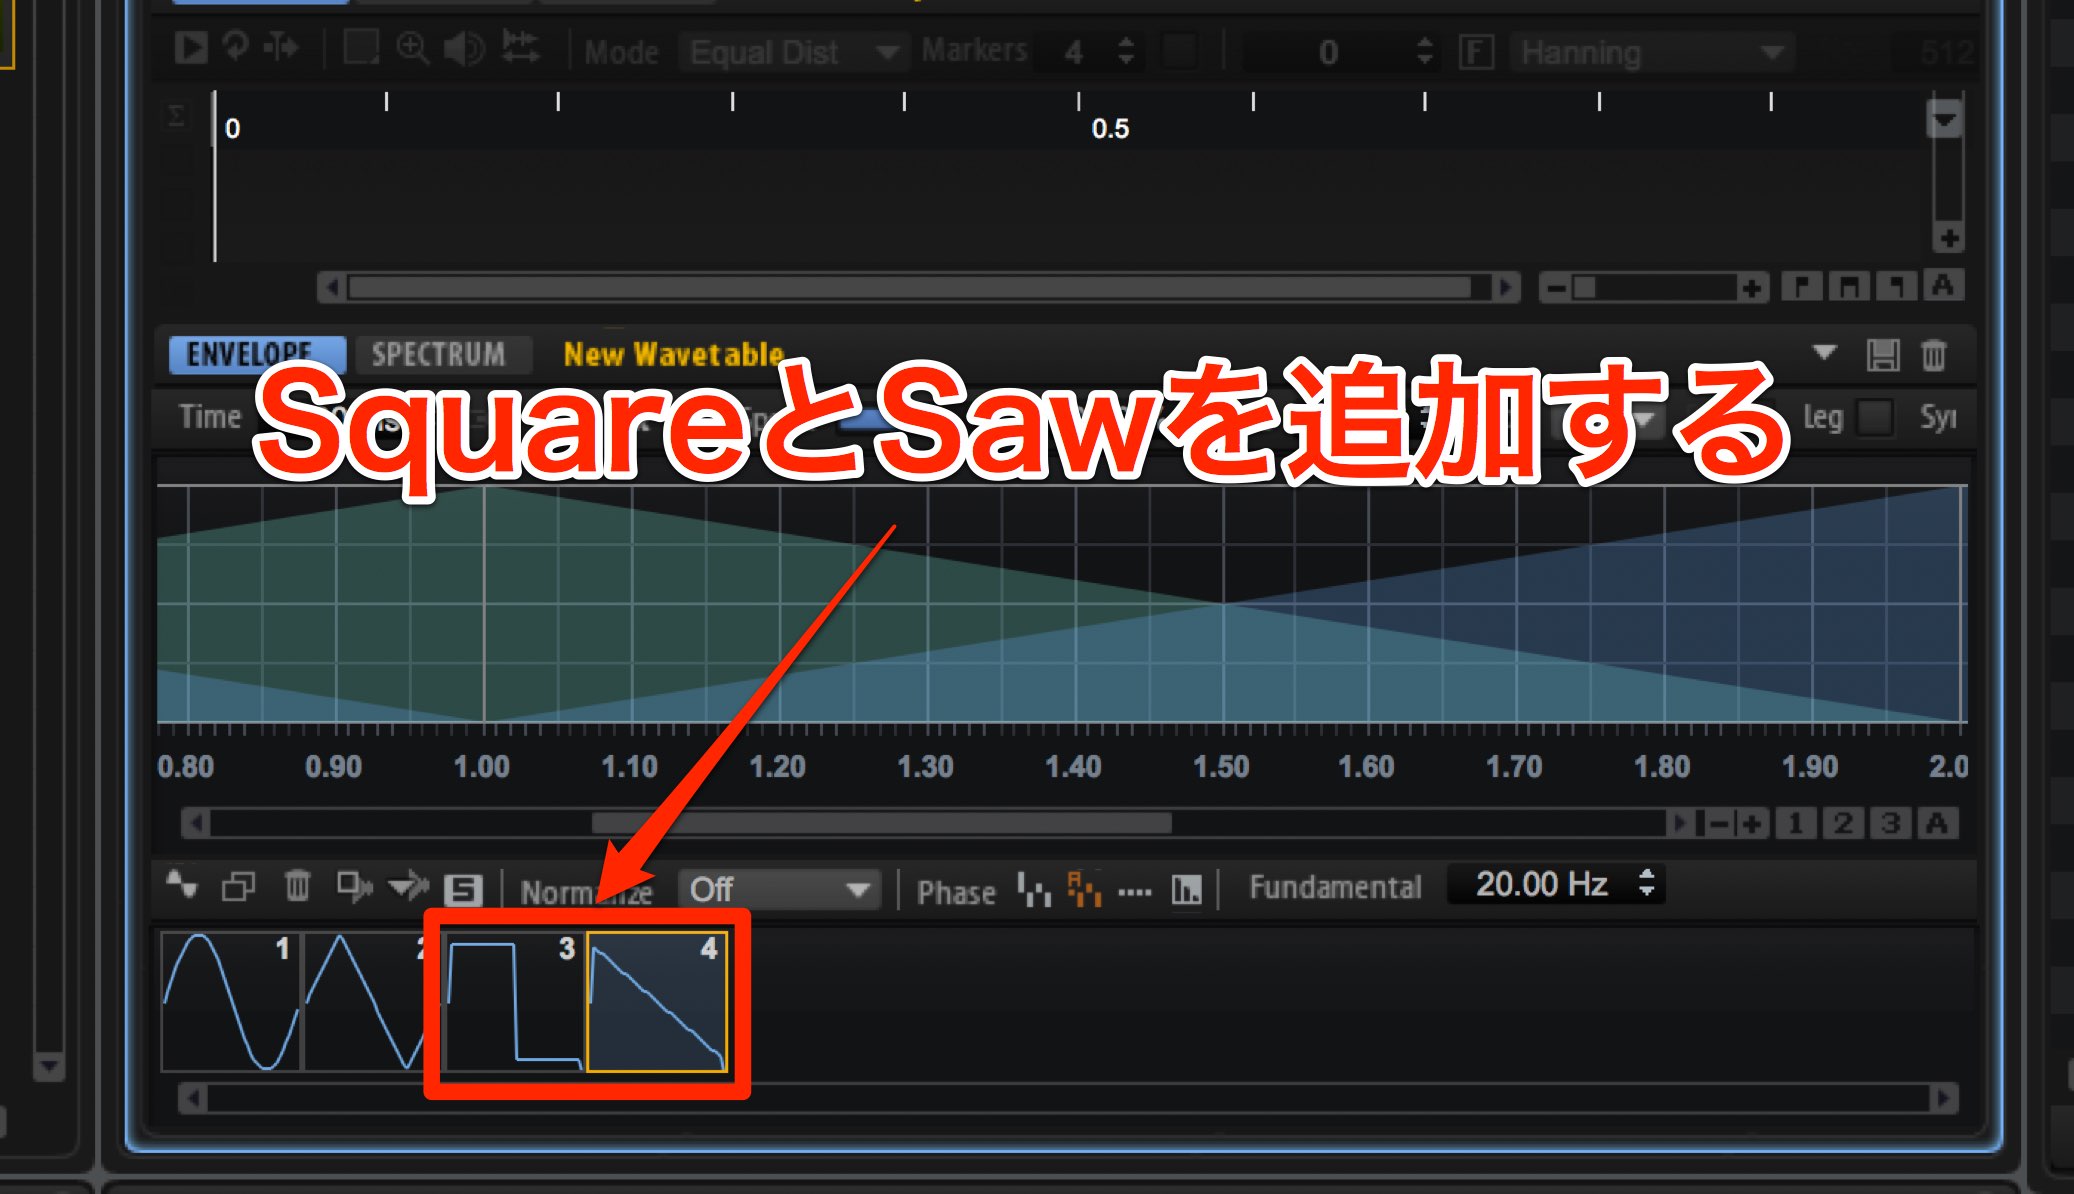This screenshot has width=2074, height=1194.
Task: Save the wavetable with the disk icon
Action: pos(1882,355)
